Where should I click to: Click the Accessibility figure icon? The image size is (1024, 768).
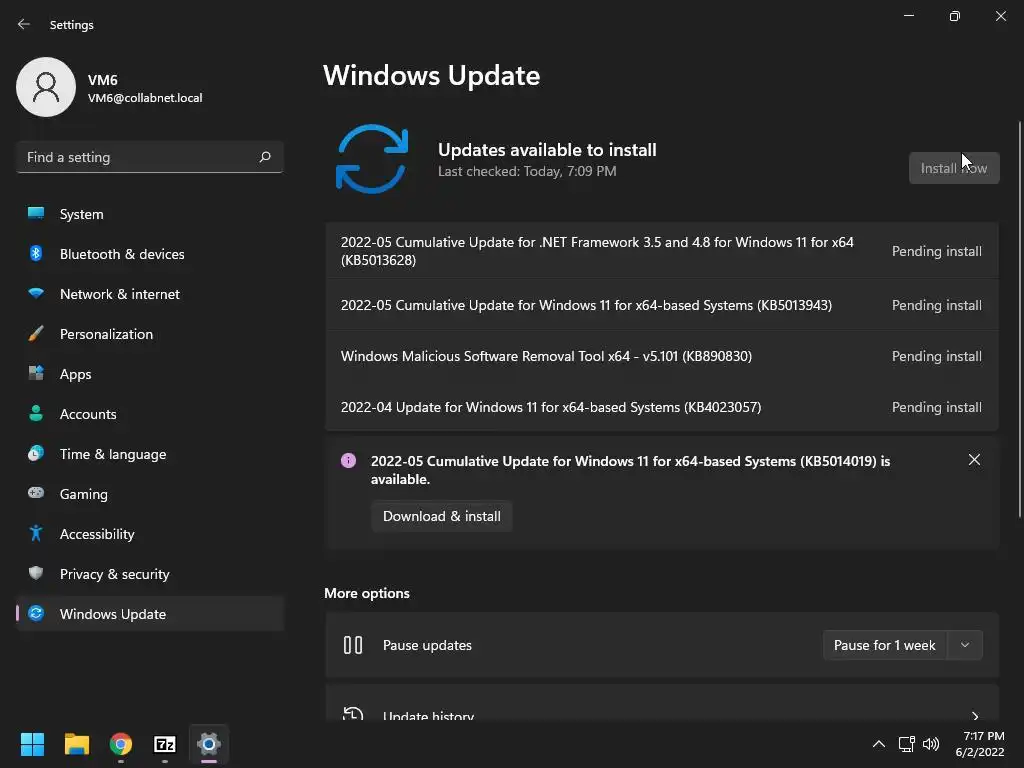(36, 534)
